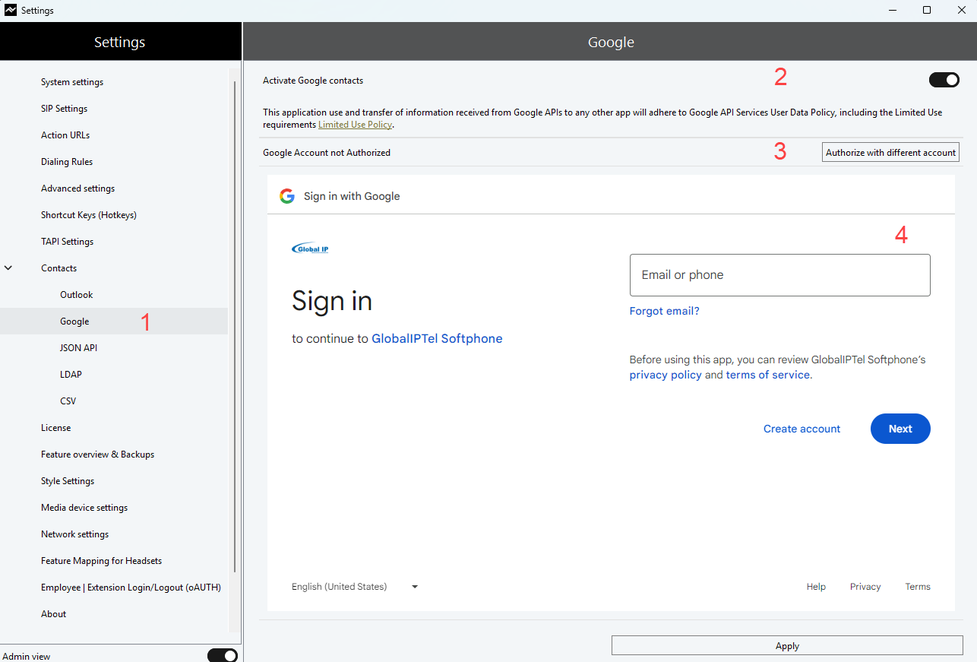The image size is (977, 662).
Task: Maximize the Settings window
Action: pyautogui.click(x=927, y=10)
